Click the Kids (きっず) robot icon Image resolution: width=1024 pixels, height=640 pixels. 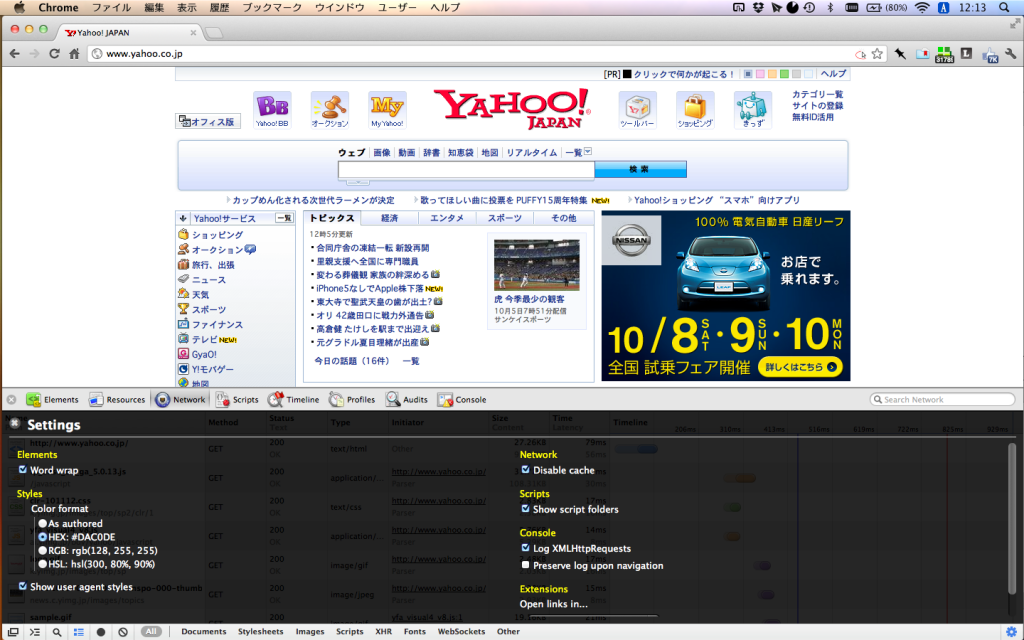tap(753, 110)
